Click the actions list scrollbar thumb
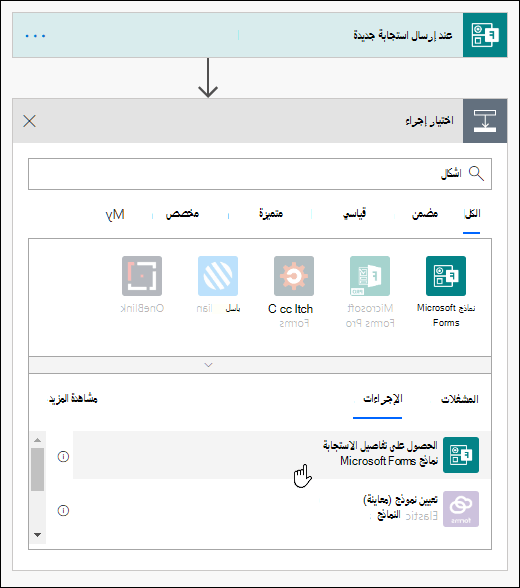Image resolution: width=520 pixels, height=588 pixels. tap(37, 469)
